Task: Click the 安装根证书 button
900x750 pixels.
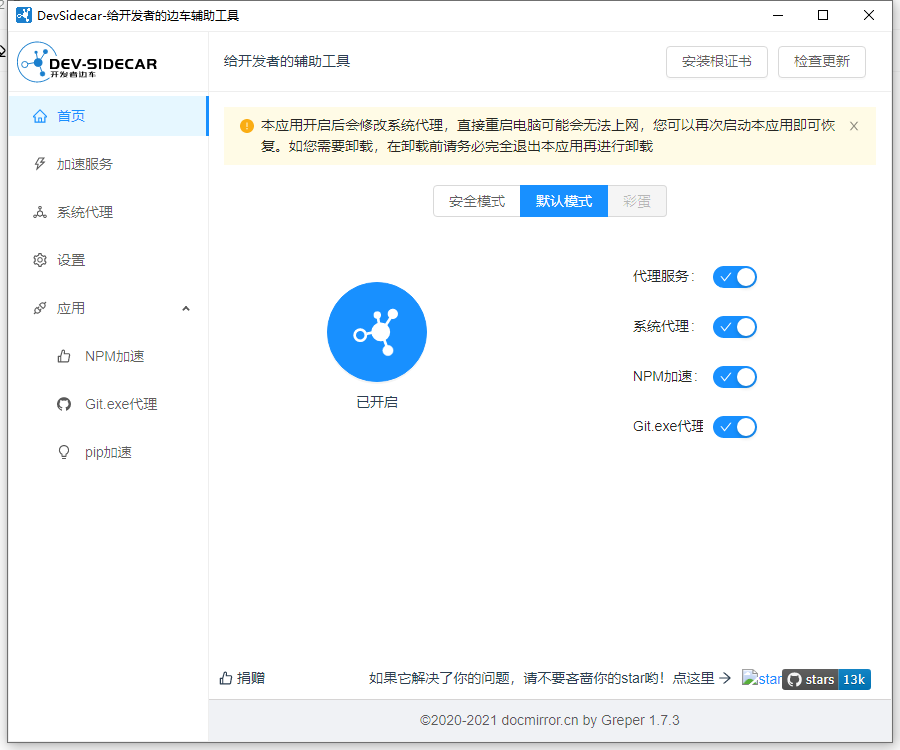Action: coord(716,61)
